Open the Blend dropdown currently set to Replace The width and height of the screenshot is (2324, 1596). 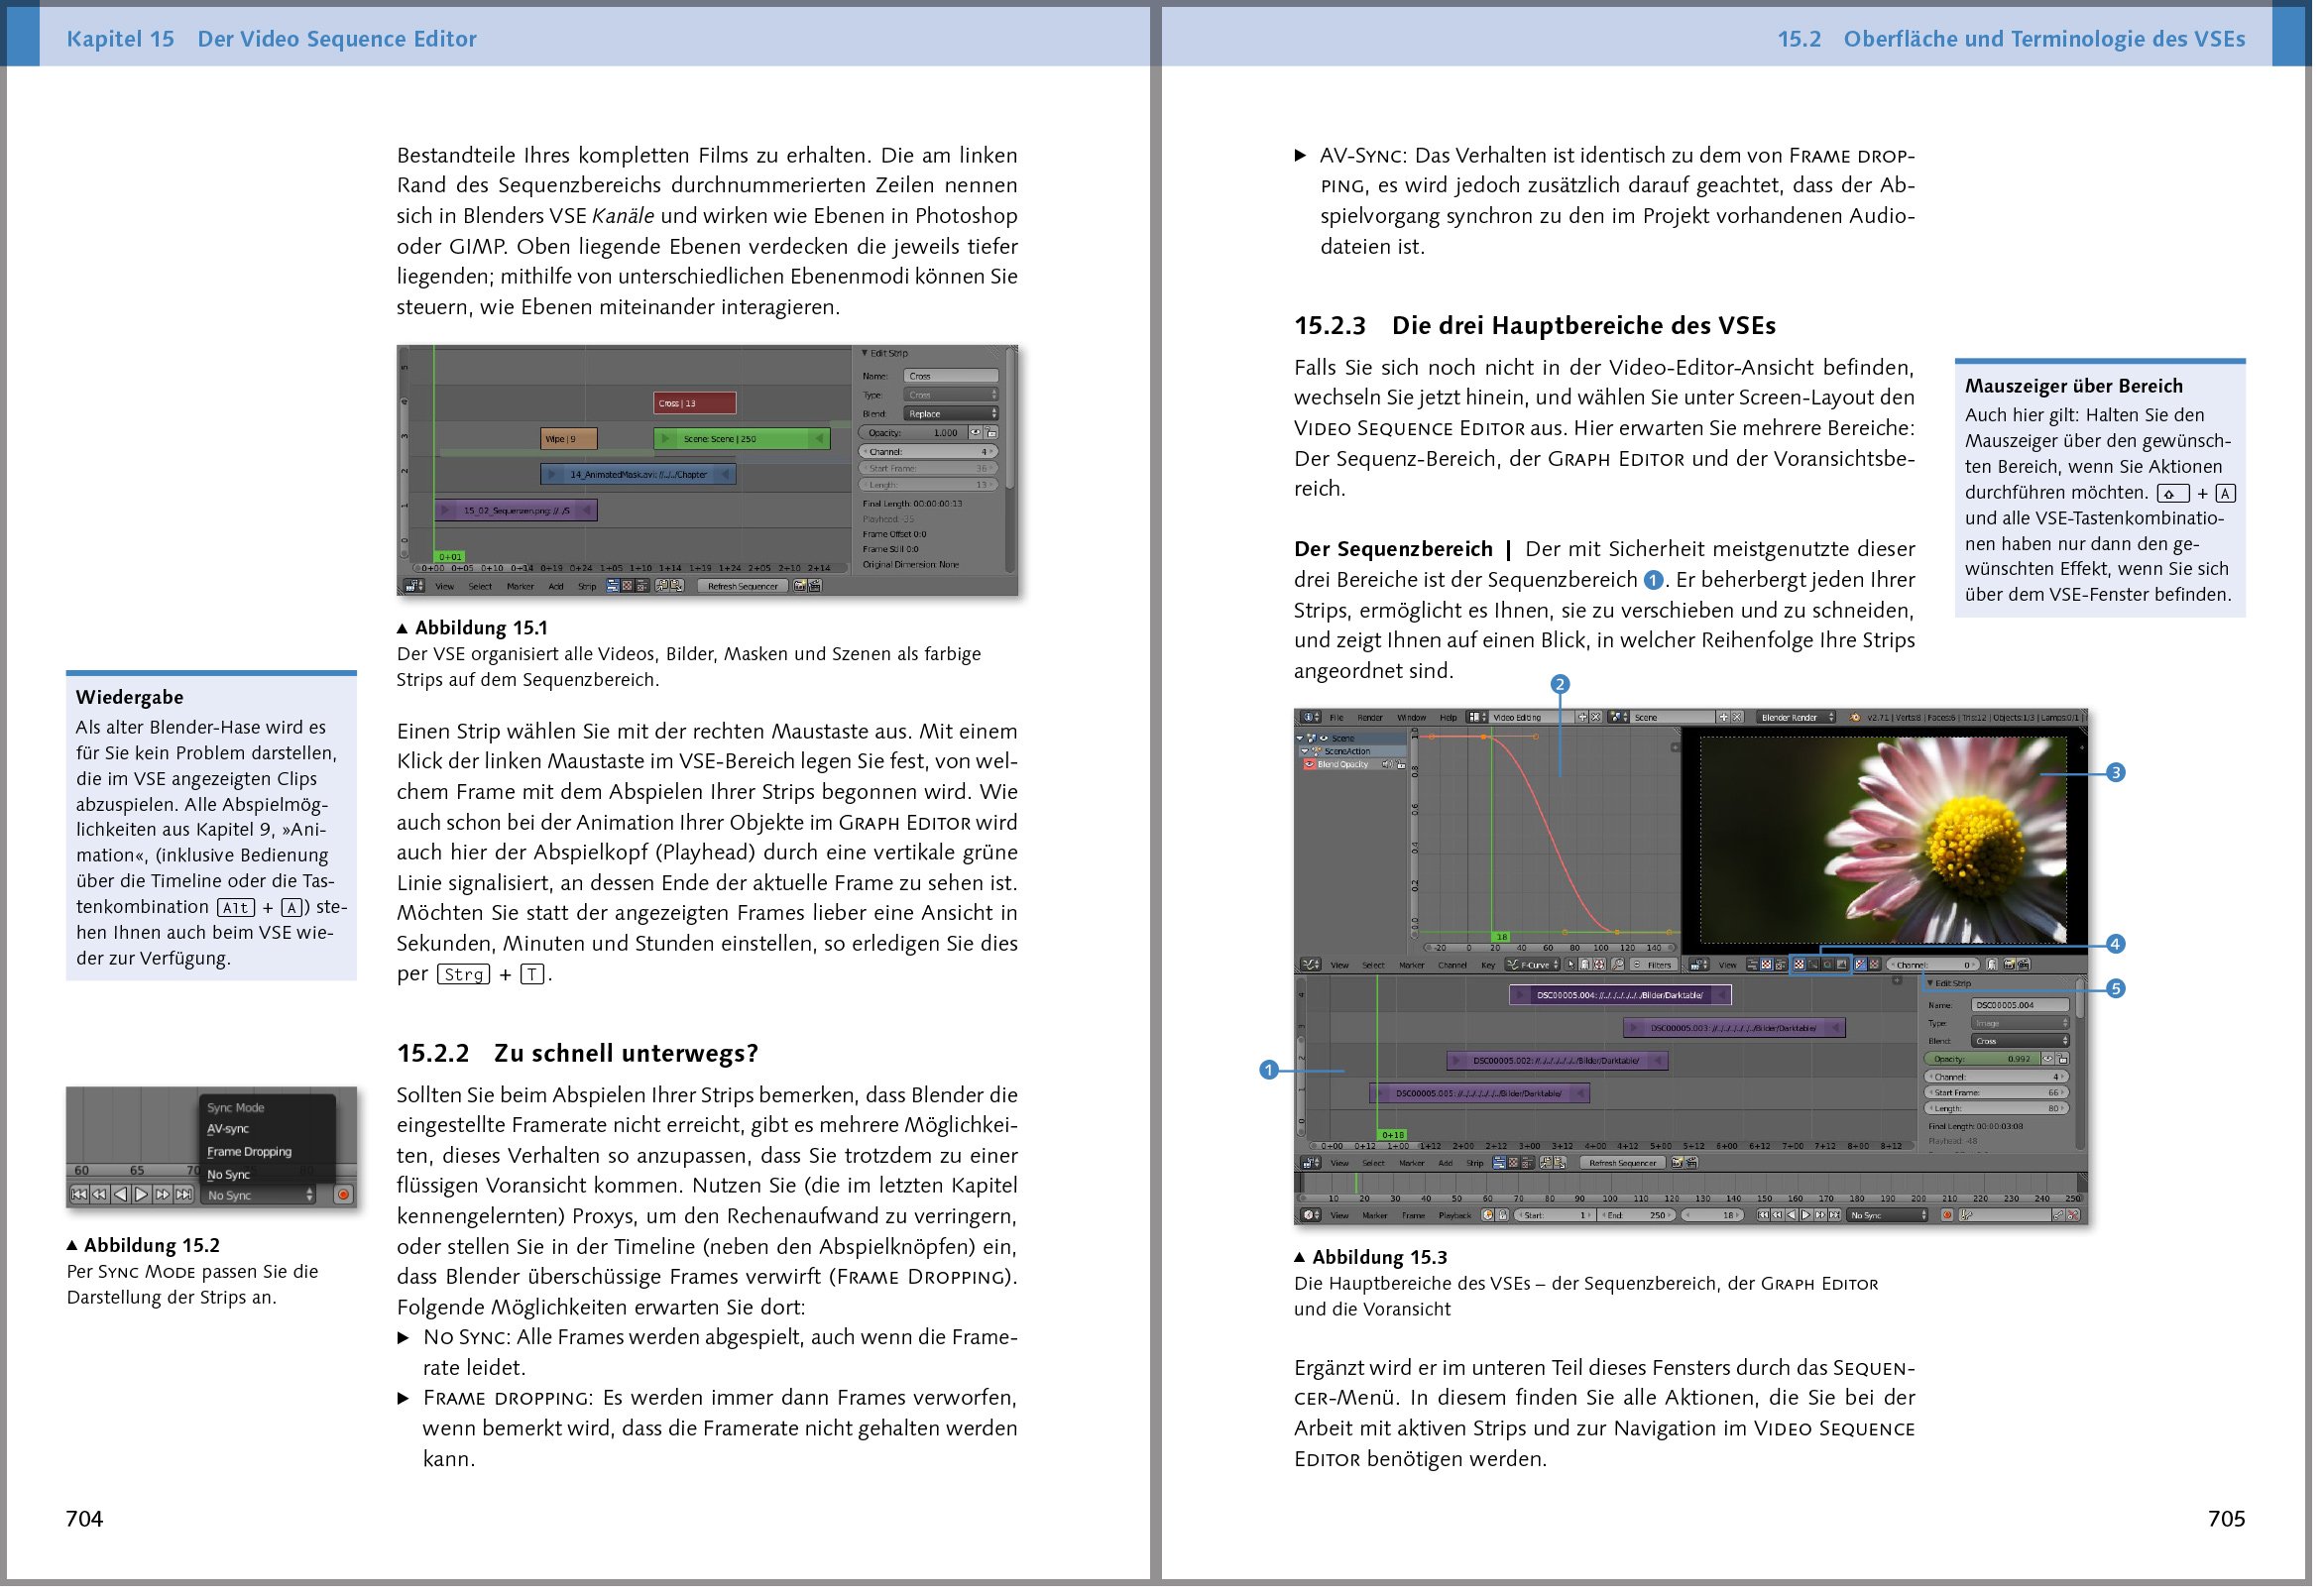pyautogui.click(x=951, y=415)
